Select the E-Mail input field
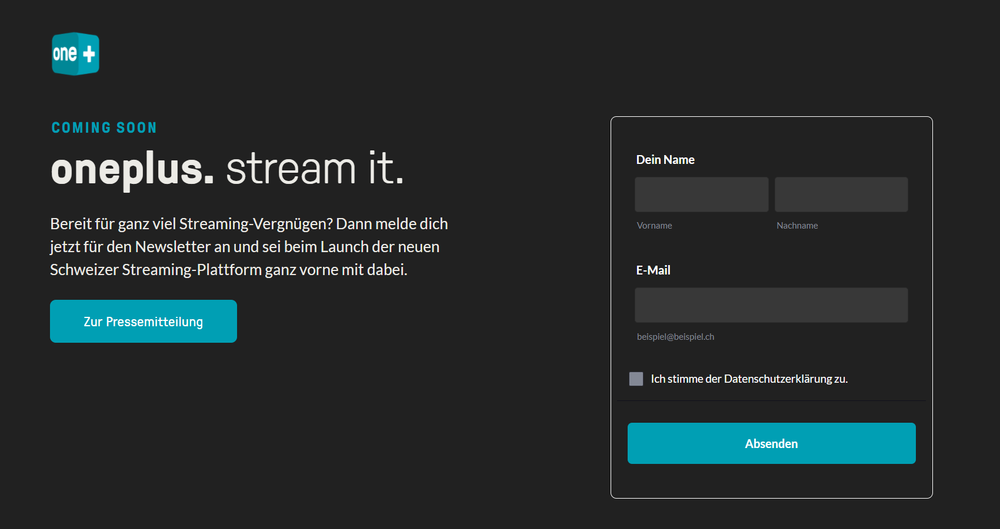The width and height of the screenshot is (1000, 529). click(x=771, y=305)
